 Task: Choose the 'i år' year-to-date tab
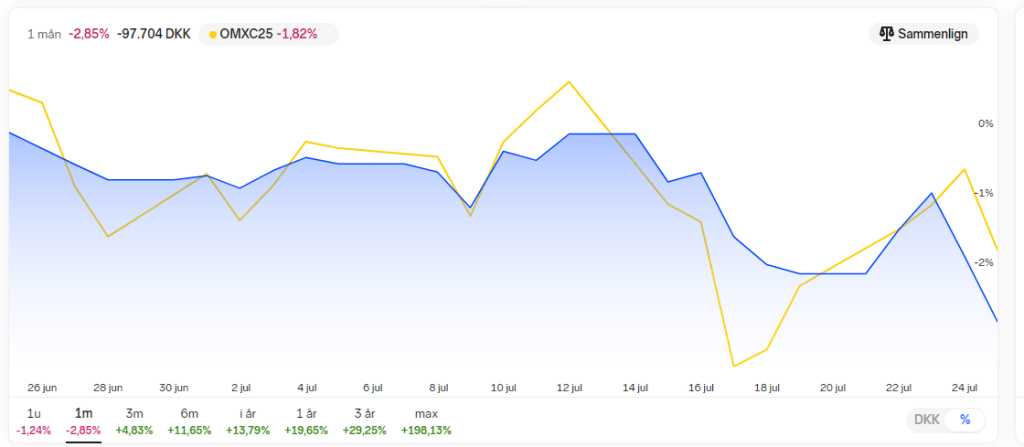(246, 421)
